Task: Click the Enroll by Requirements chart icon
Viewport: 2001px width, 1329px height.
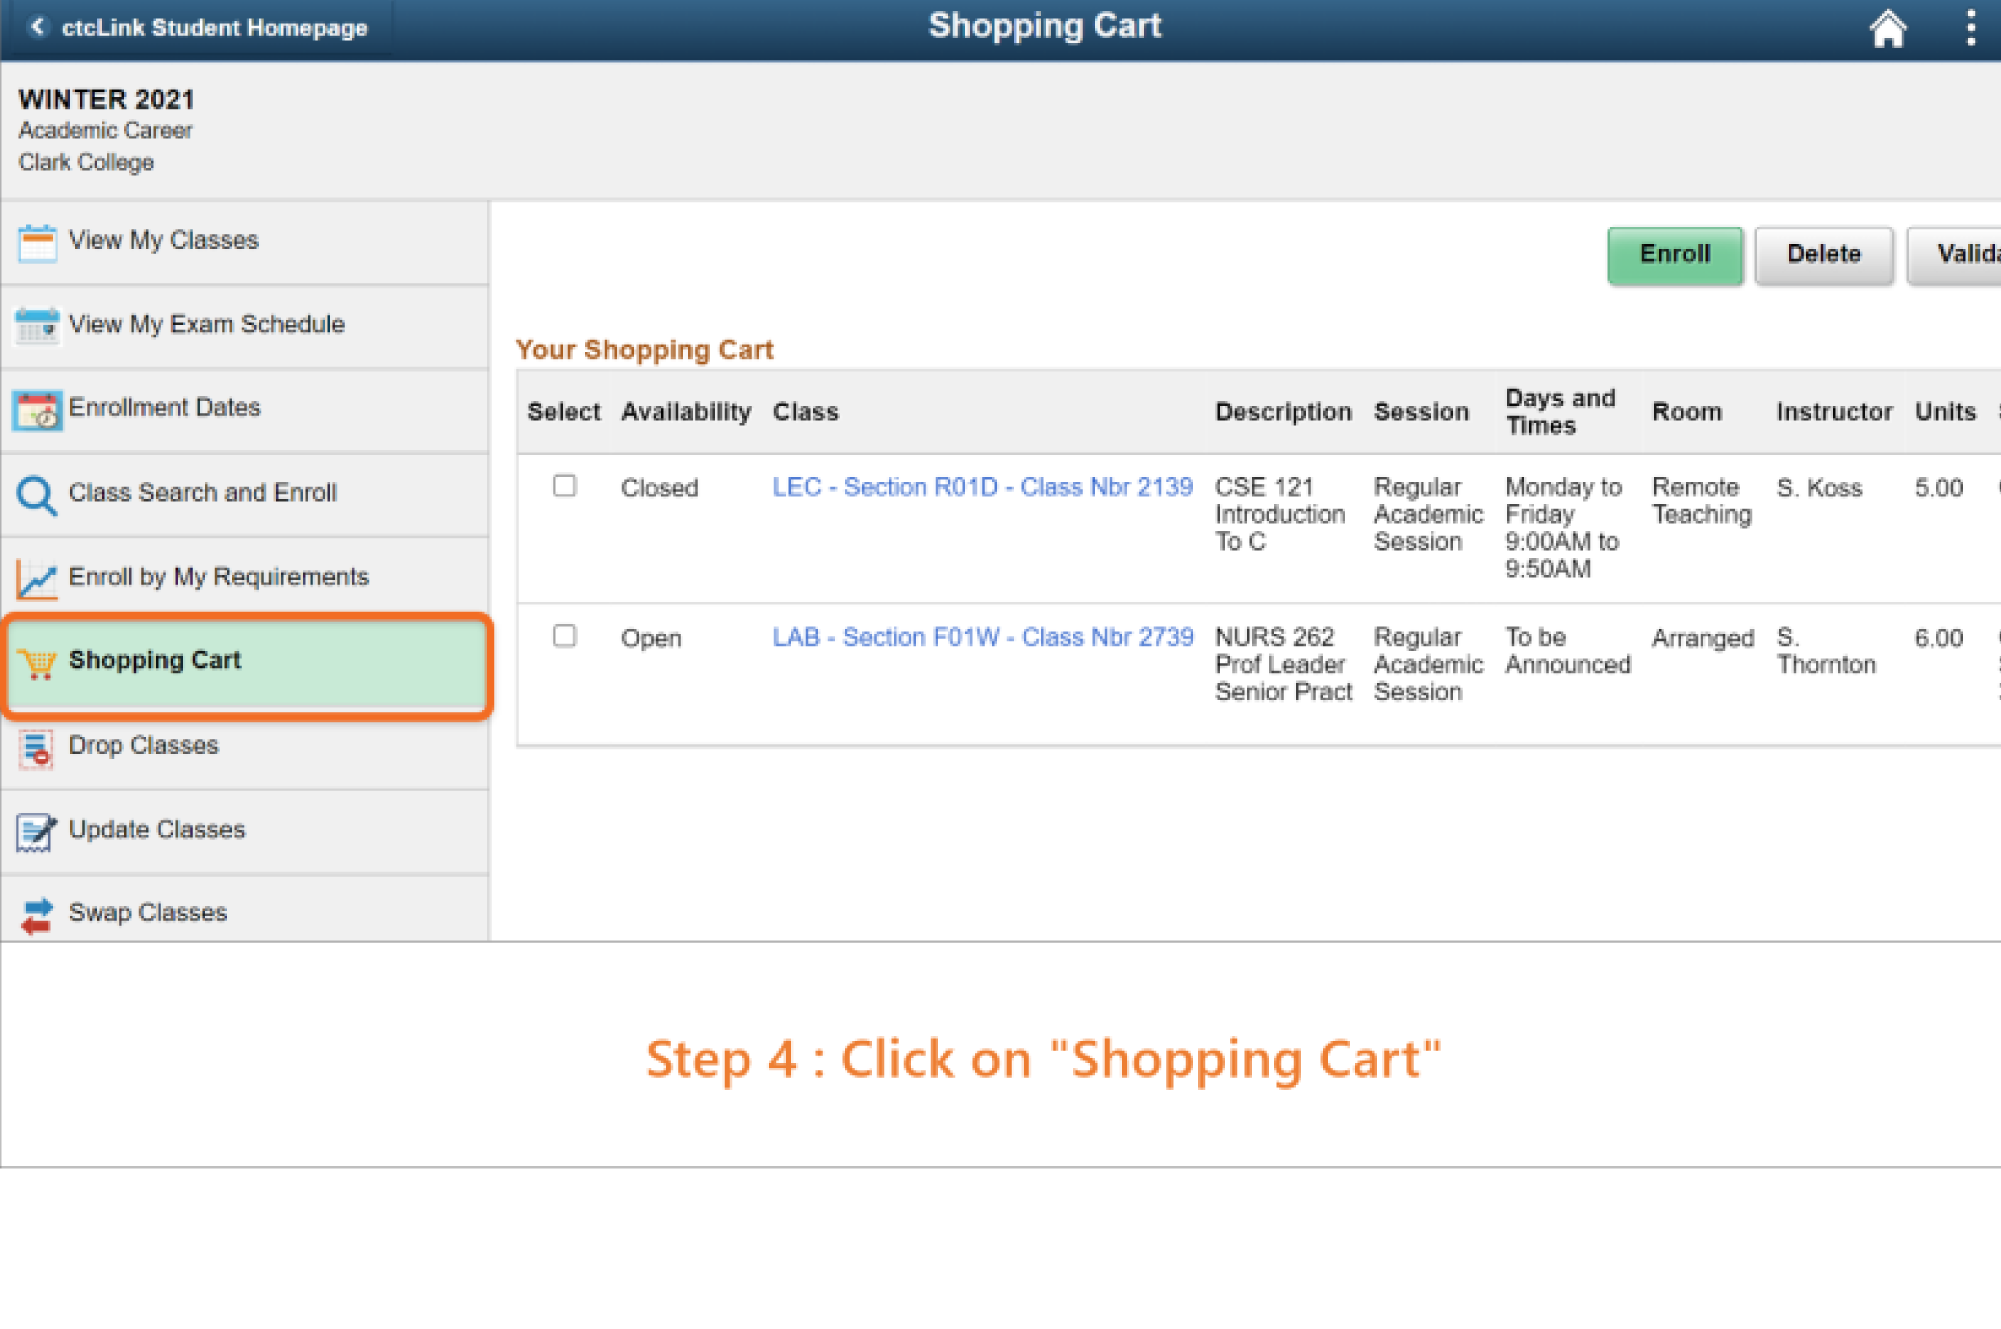Action: pos(37,578)
